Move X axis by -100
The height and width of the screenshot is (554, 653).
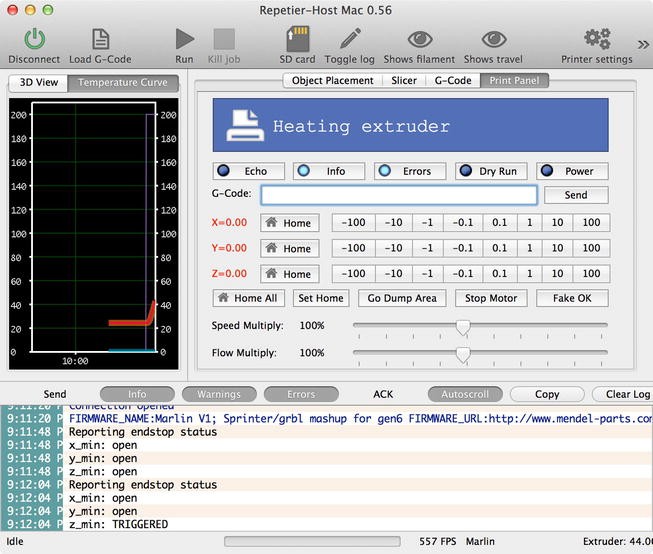click(354, 223)
